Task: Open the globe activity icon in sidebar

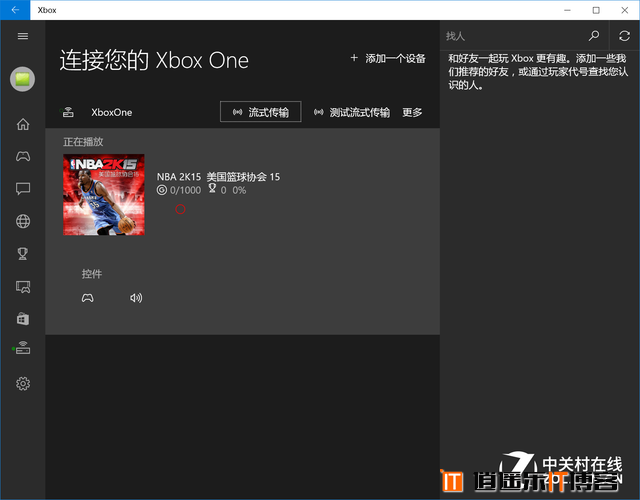Action: pos(23,221)
